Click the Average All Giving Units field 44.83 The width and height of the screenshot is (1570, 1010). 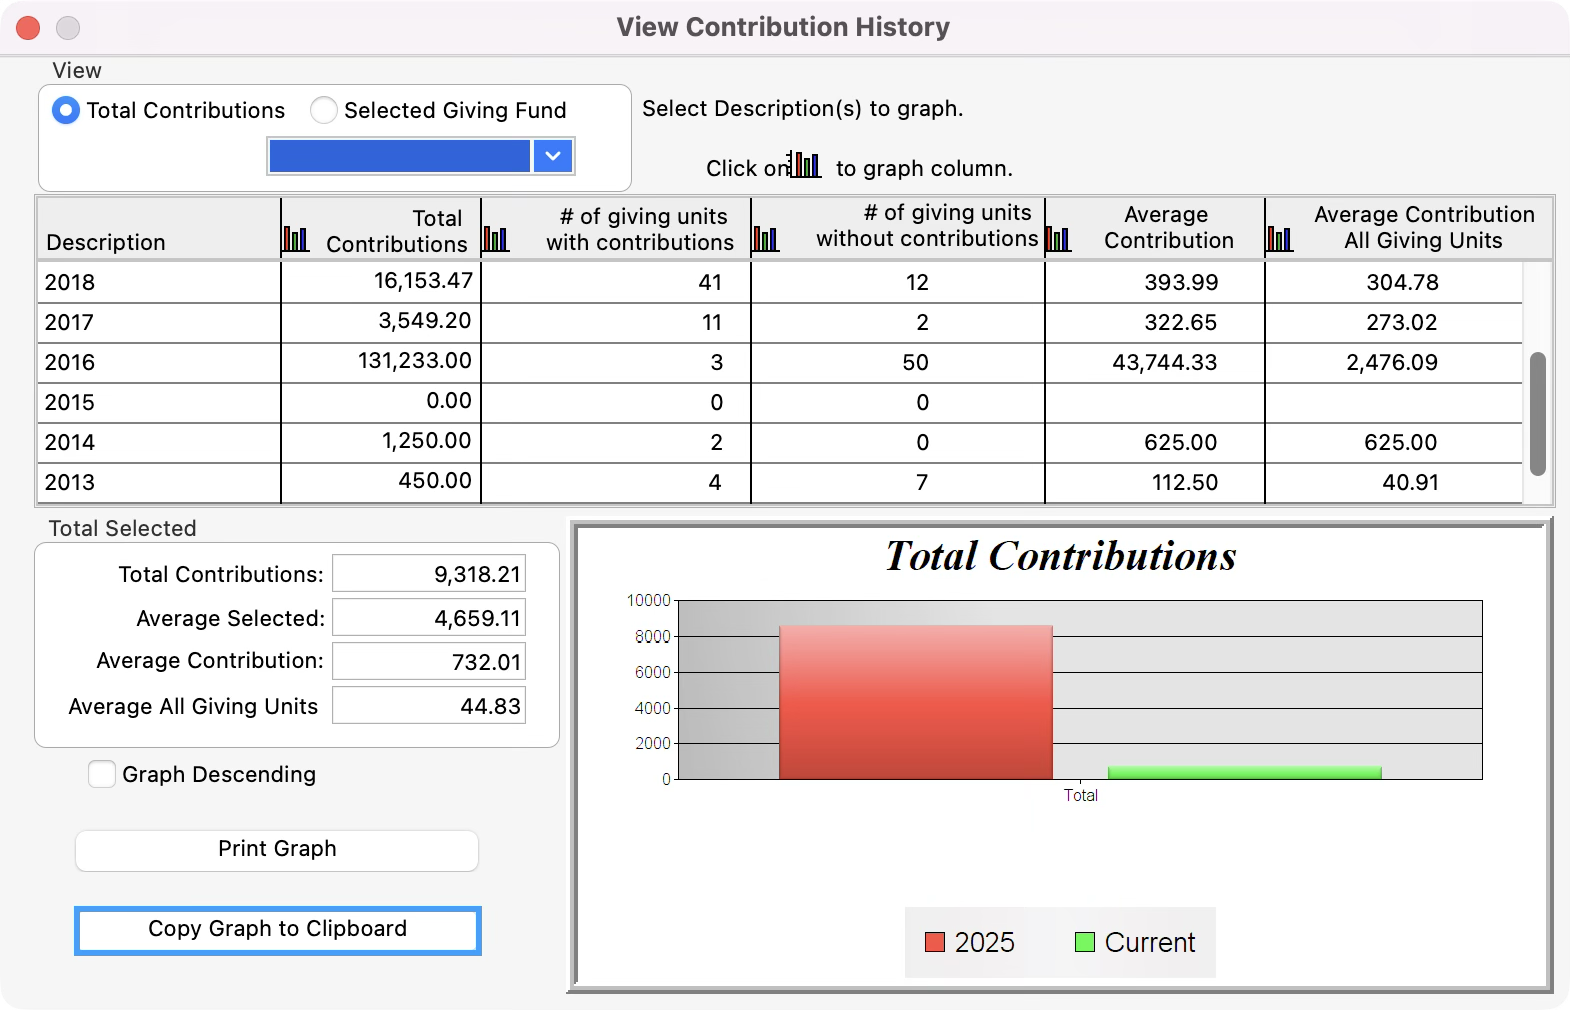pyautogui.click(x=429, y=706)
